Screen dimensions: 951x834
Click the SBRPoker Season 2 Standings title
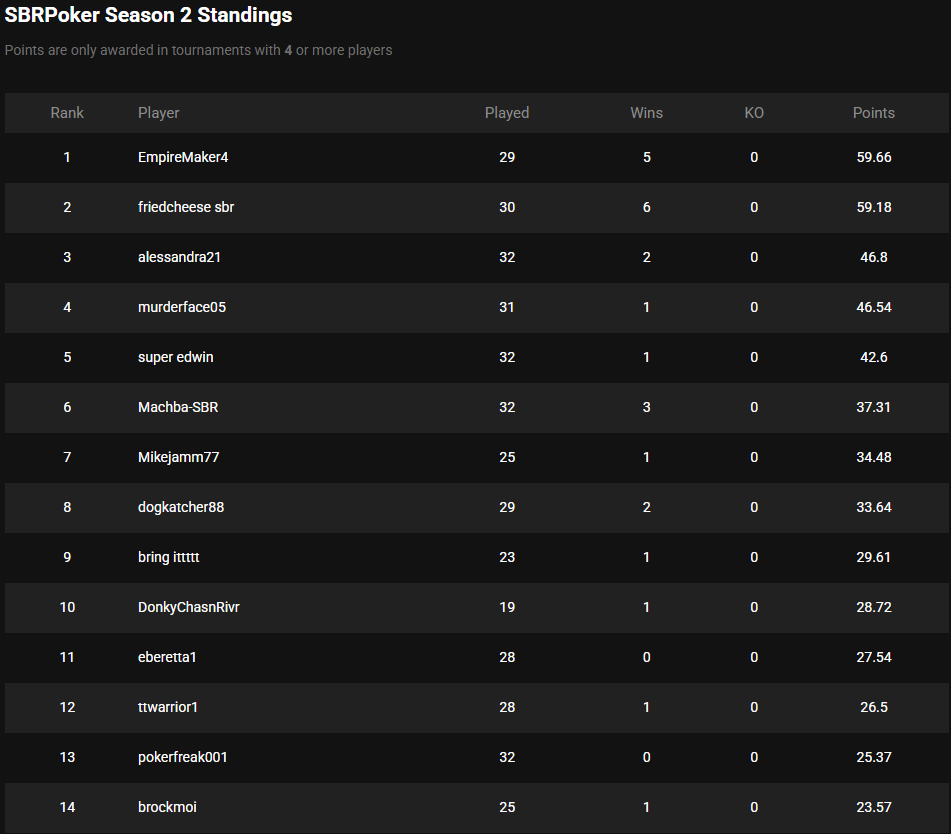click(149, 16)
